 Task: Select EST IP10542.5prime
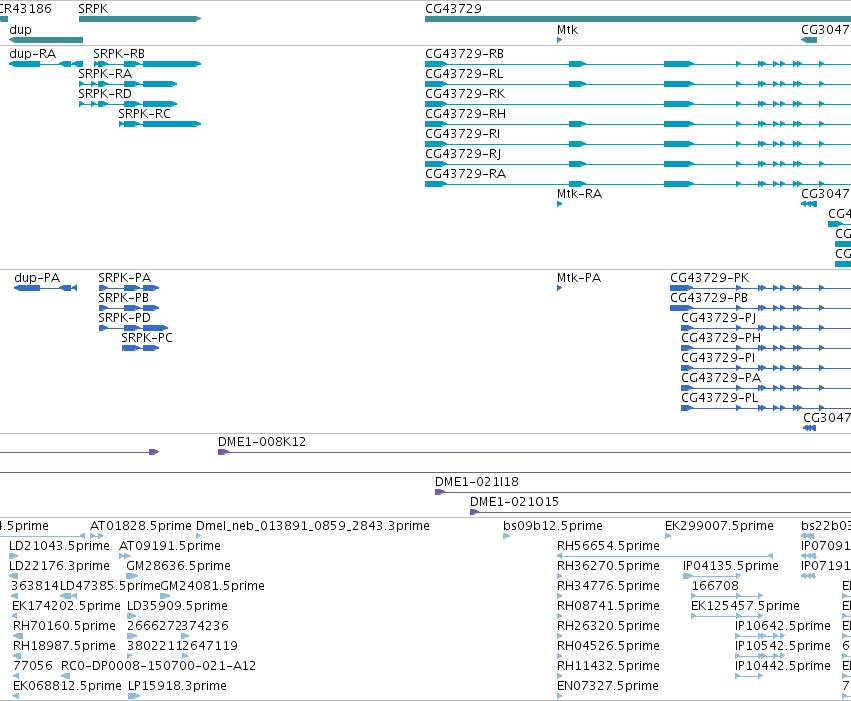[x=783, y=646]
